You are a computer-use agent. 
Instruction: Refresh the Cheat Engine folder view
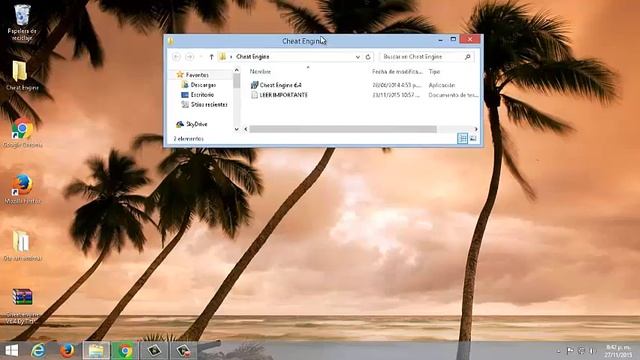(x=368, y=57)
